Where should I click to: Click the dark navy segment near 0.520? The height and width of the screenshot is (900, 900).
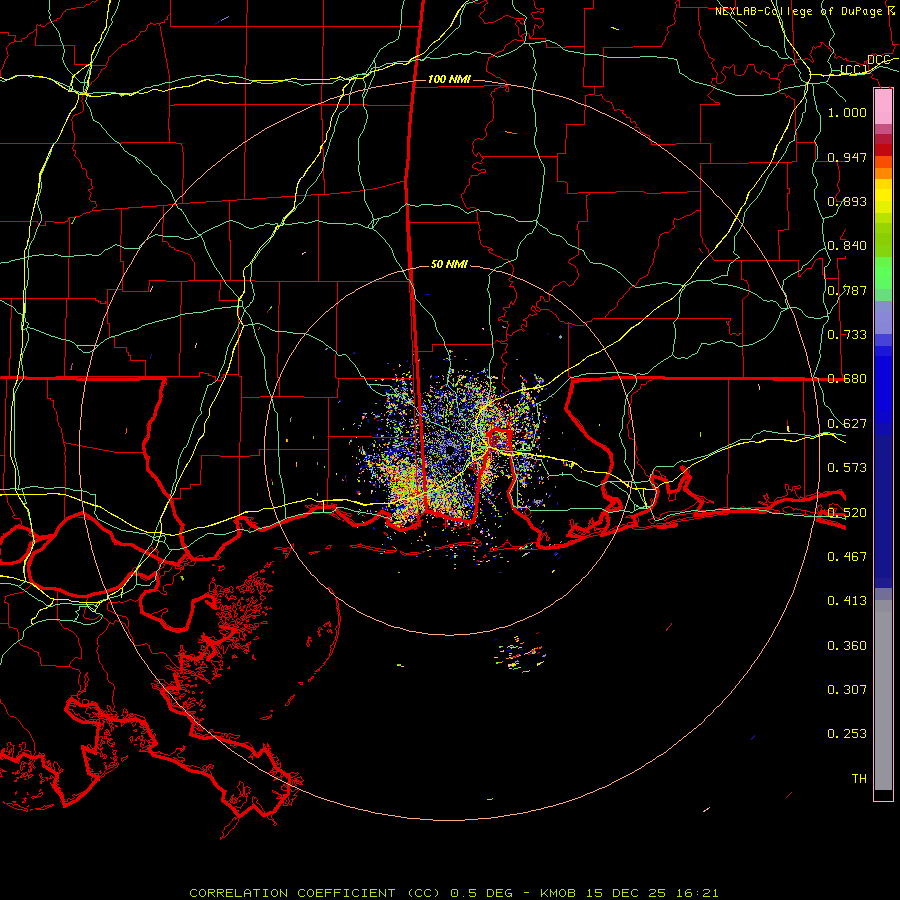click(x=883, y=511)
